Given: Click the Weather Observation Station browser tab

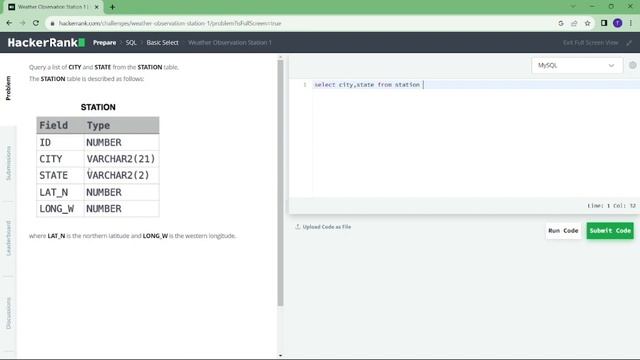Looking at the screenshot, I should 54,7.
